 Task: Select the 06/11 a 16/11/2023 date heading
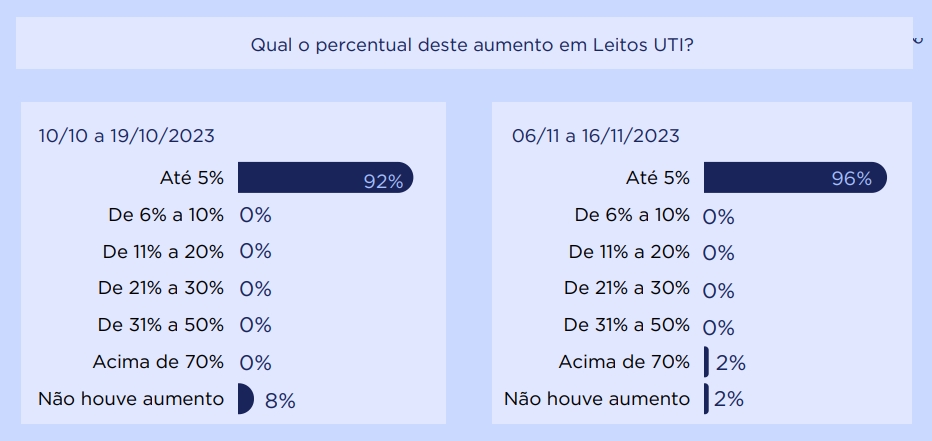point(595,136)
